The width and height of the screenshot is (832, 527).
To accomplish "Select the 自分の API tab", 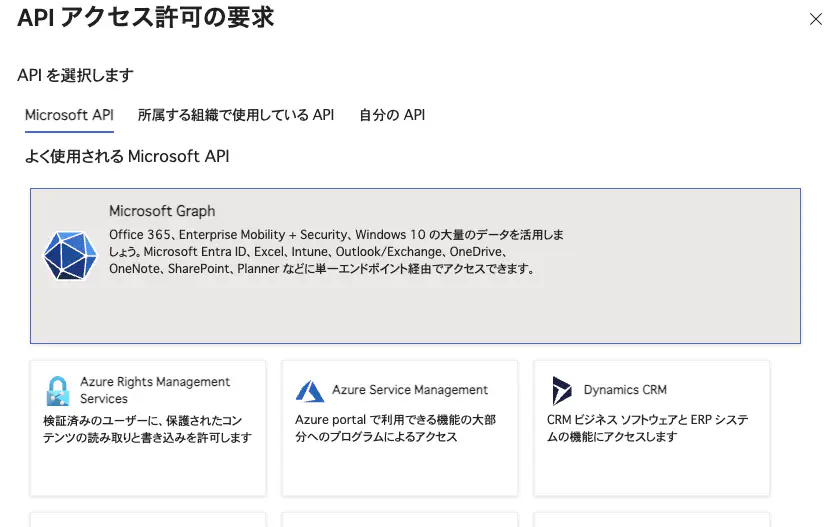I will (x=392, y=115).
